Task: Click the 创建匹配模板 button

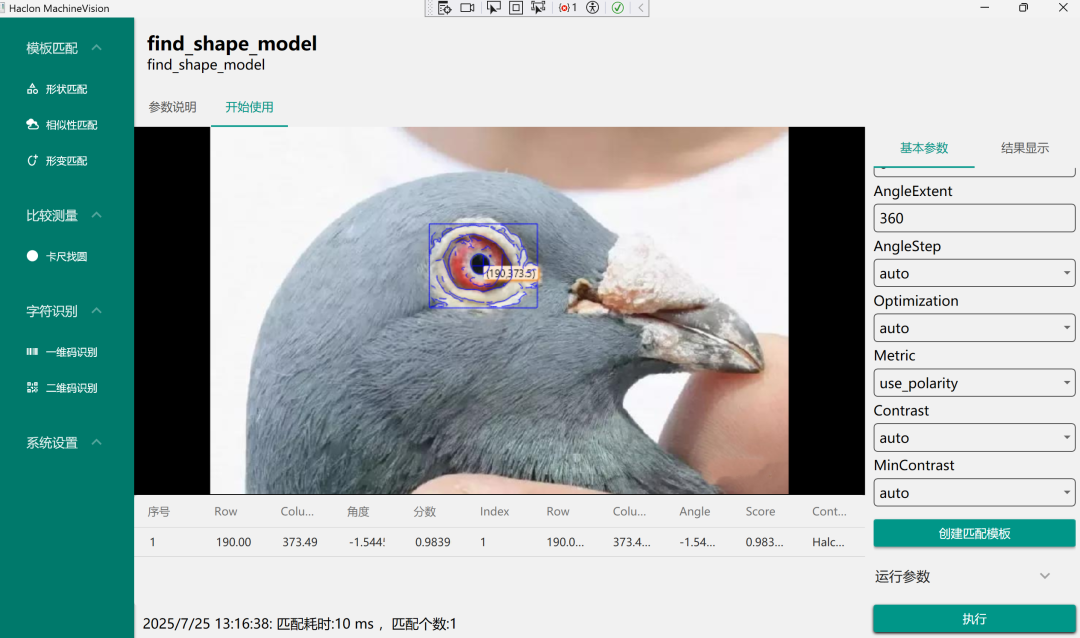Action: point(973,533)
